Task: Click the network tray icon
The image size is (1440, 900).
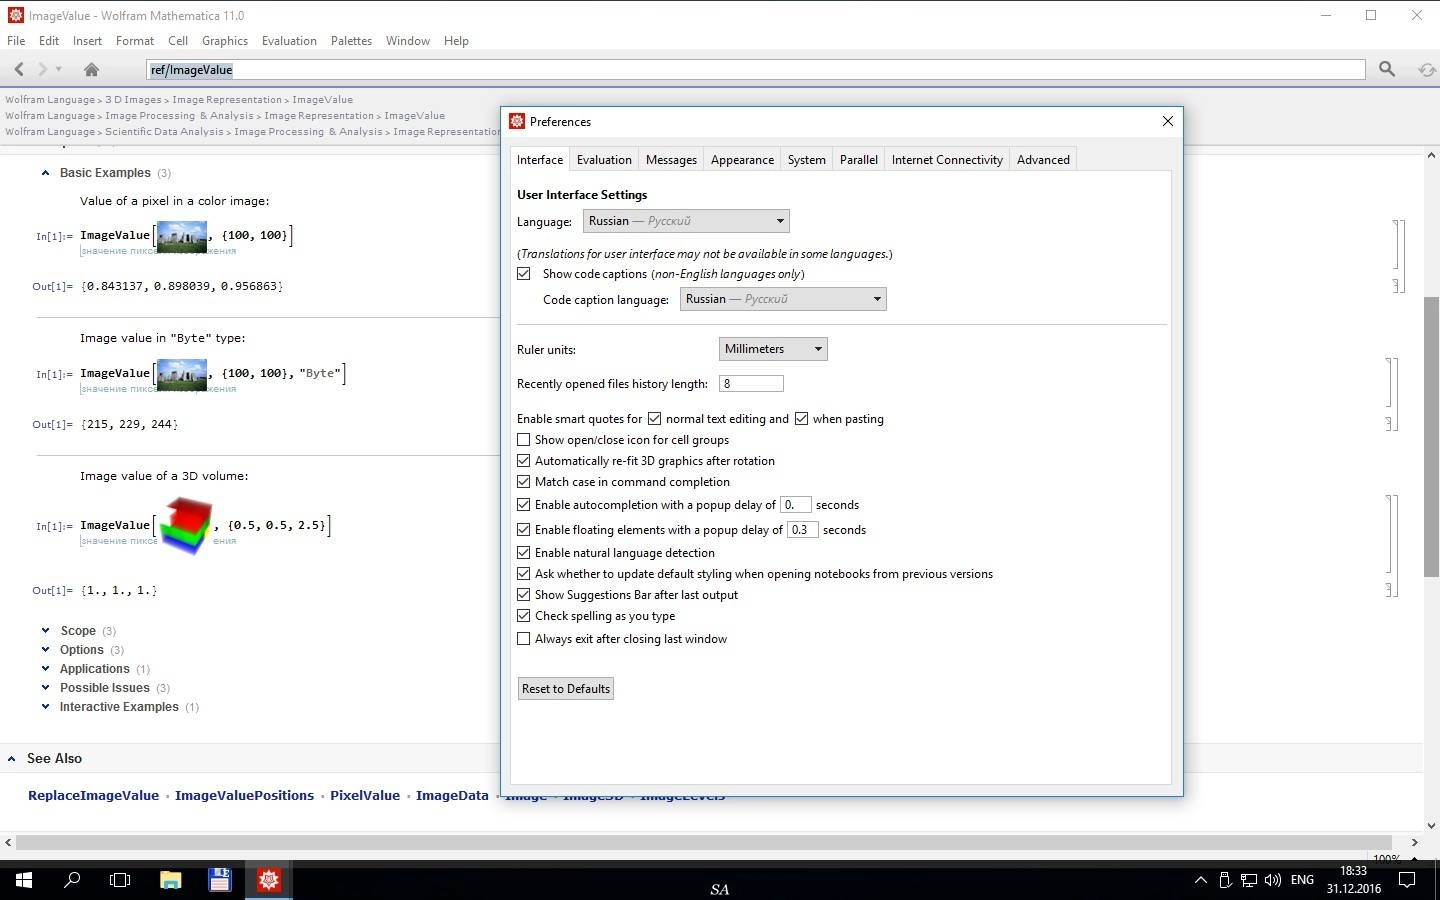Action: tap(1249, 880)
